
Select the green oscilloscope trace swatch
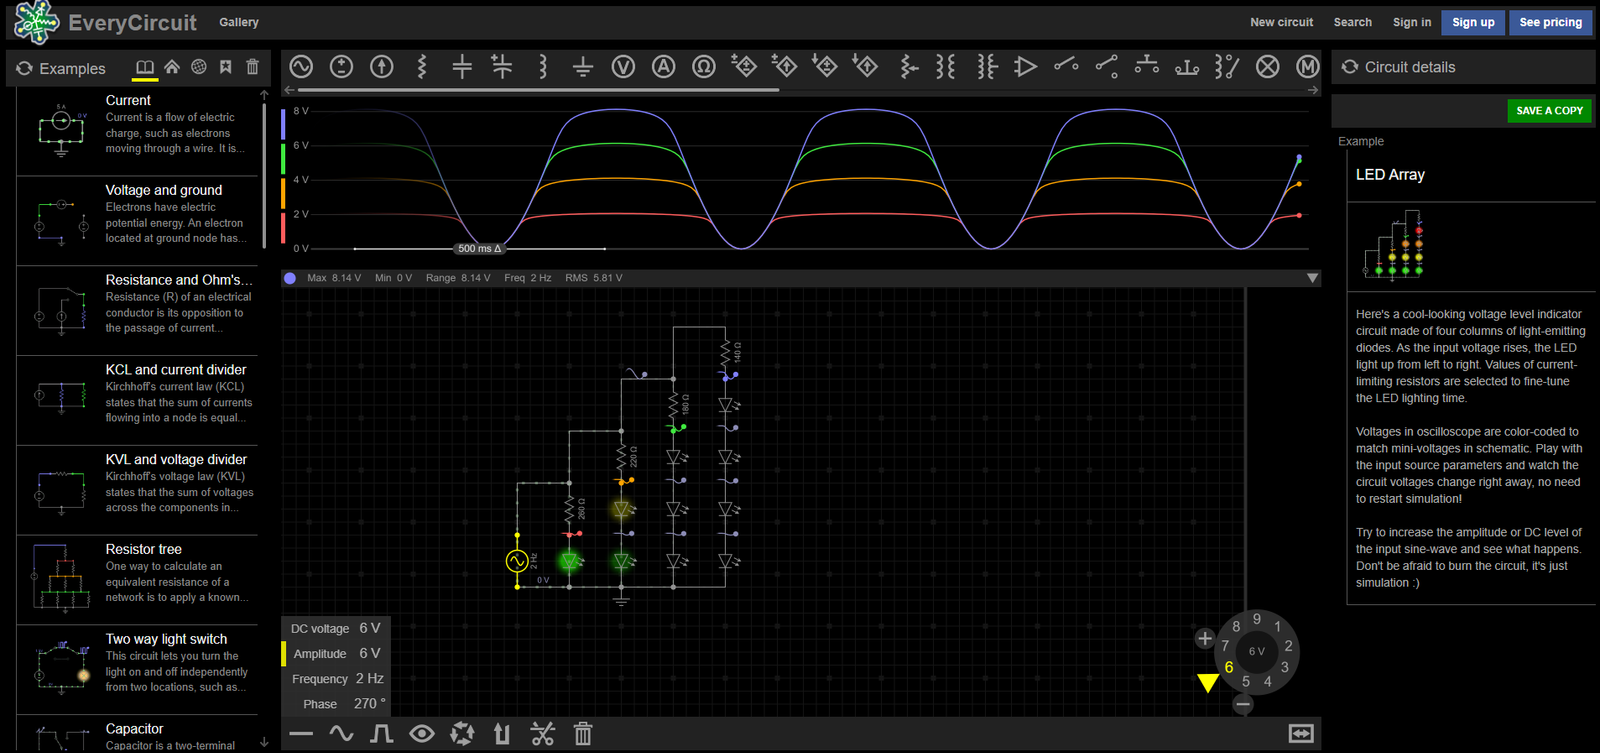[284, 158]
